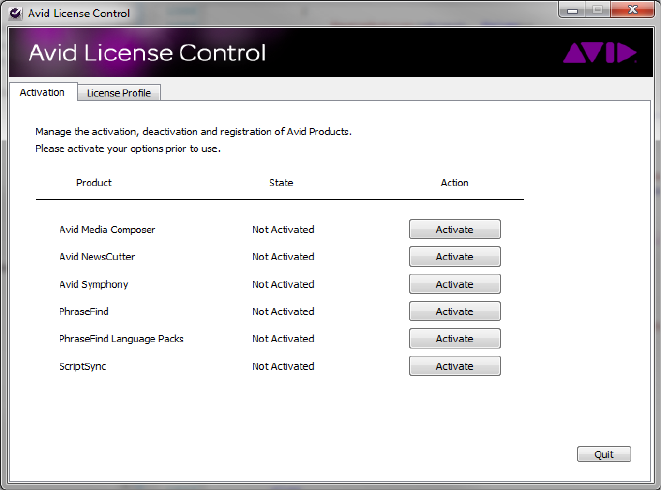Viewport: 661px width, 490px height.
Task: Click Not Activated state for Avid Symphony
Action: [283, 284]
